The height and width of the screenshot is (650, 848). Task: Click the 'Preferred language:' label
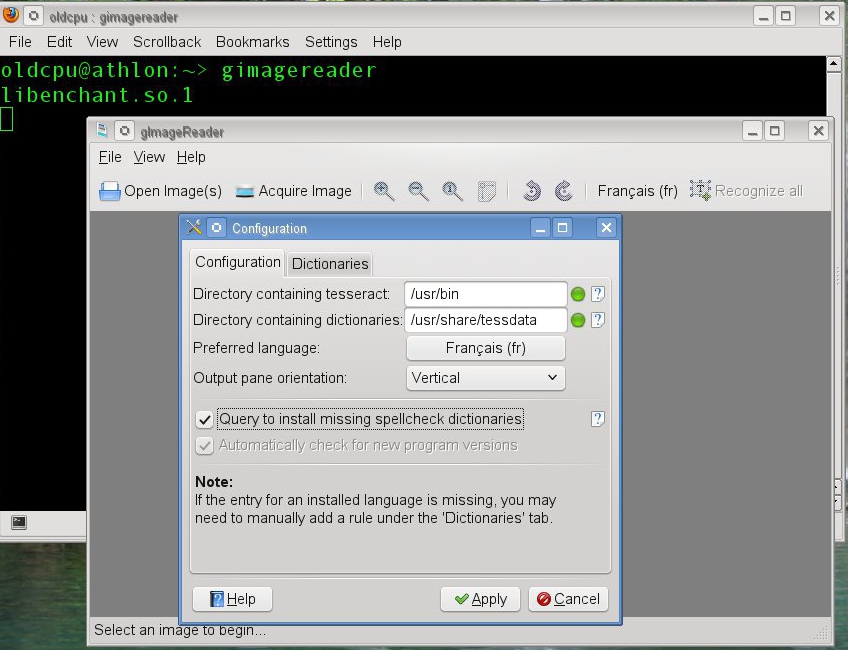coord(256,348)
